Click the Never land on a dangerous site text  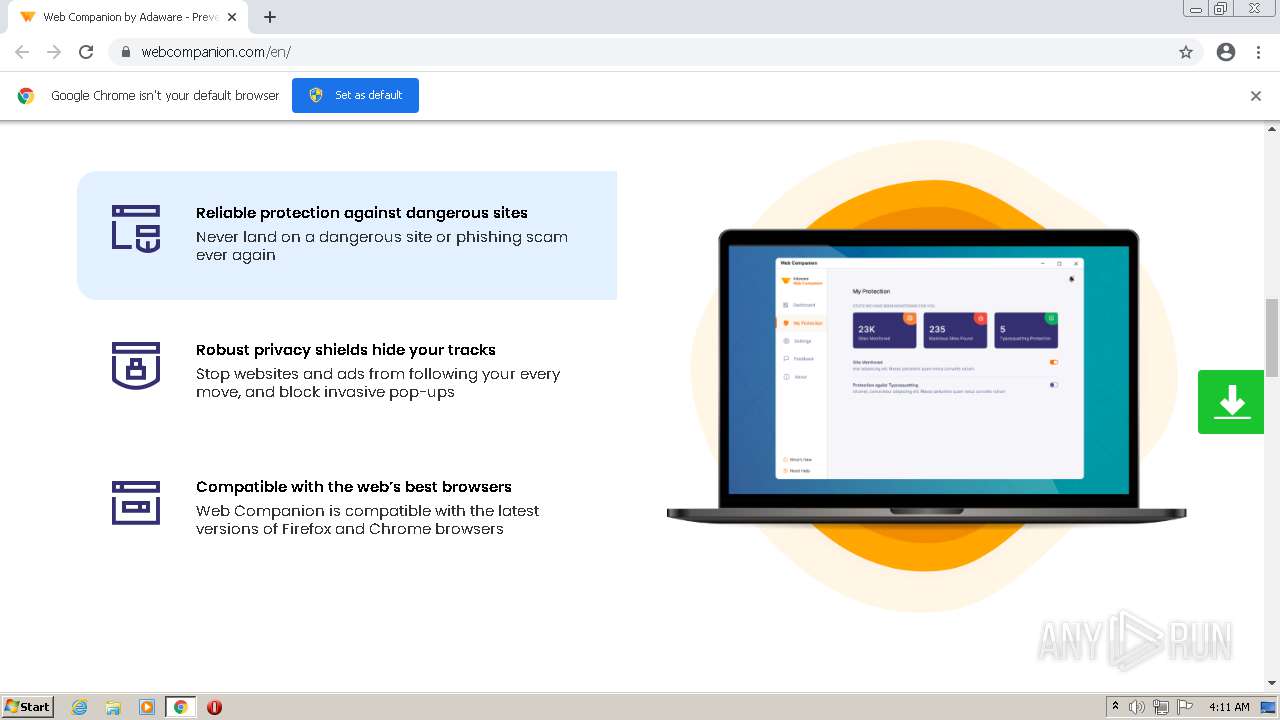tap(382, 246)
